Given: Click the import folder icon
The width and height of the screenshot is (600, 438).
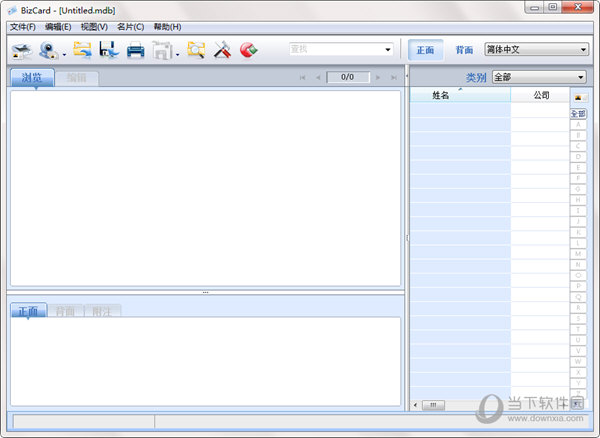Looking at the screenshot, I should [x=82, y=50].
